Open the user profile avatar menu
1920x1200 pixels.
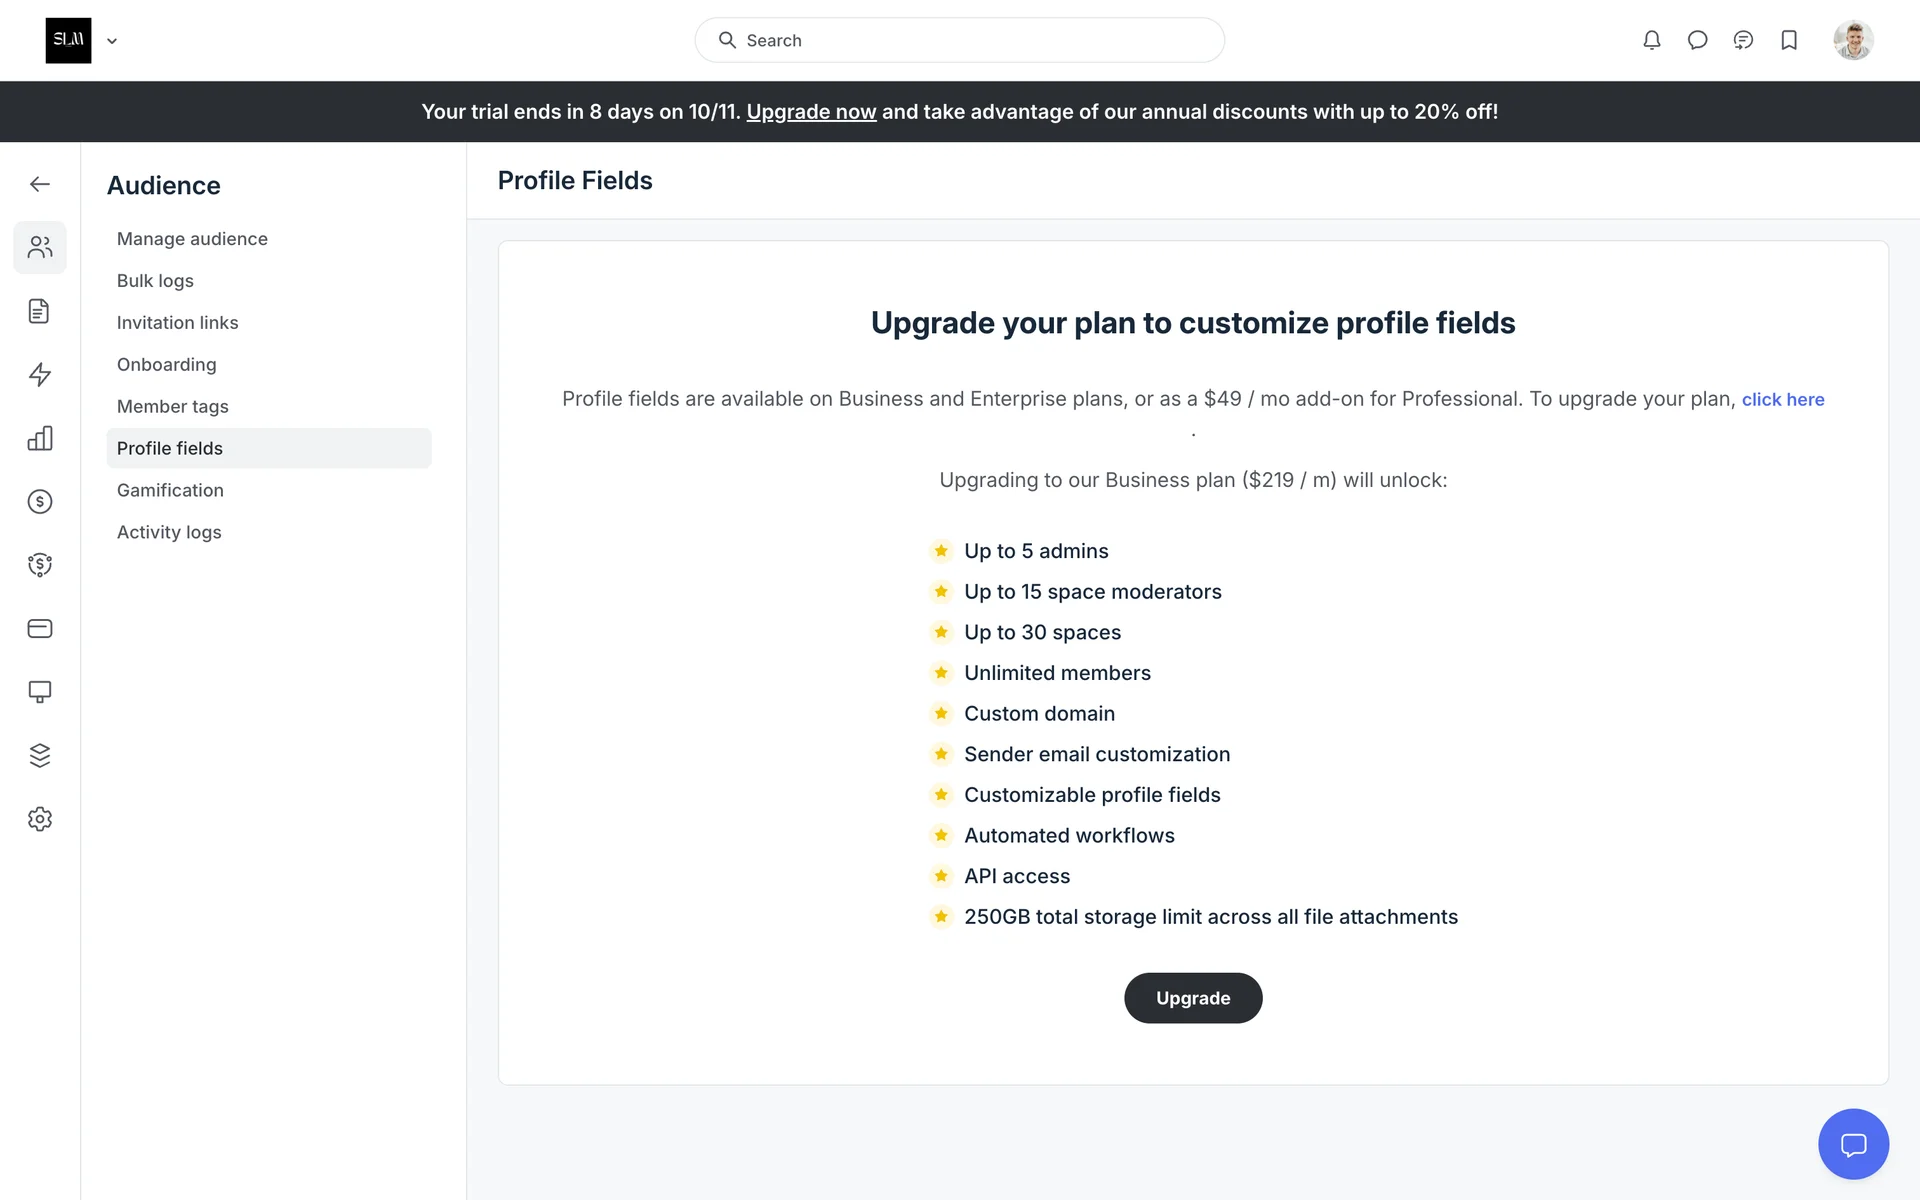click(x=1853, y=40)
